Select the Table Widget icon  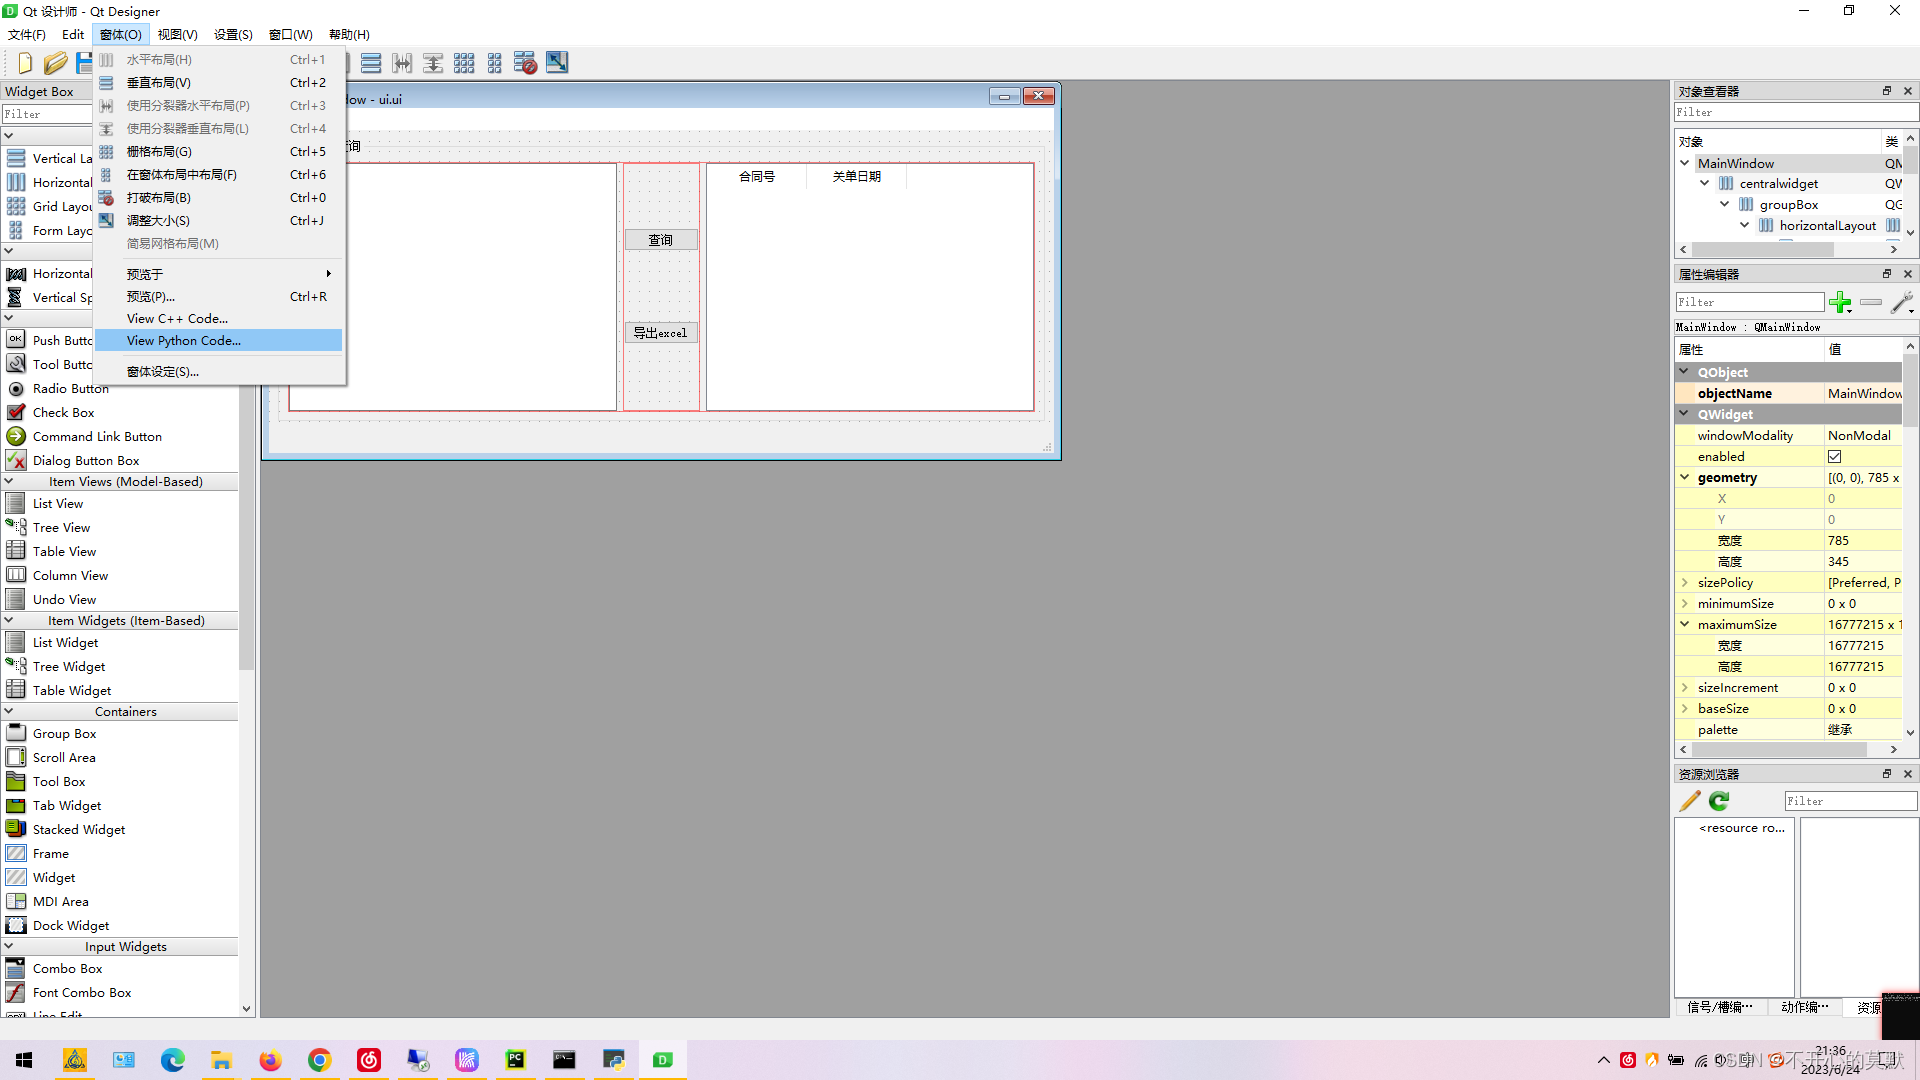click(x=16, y=690)
